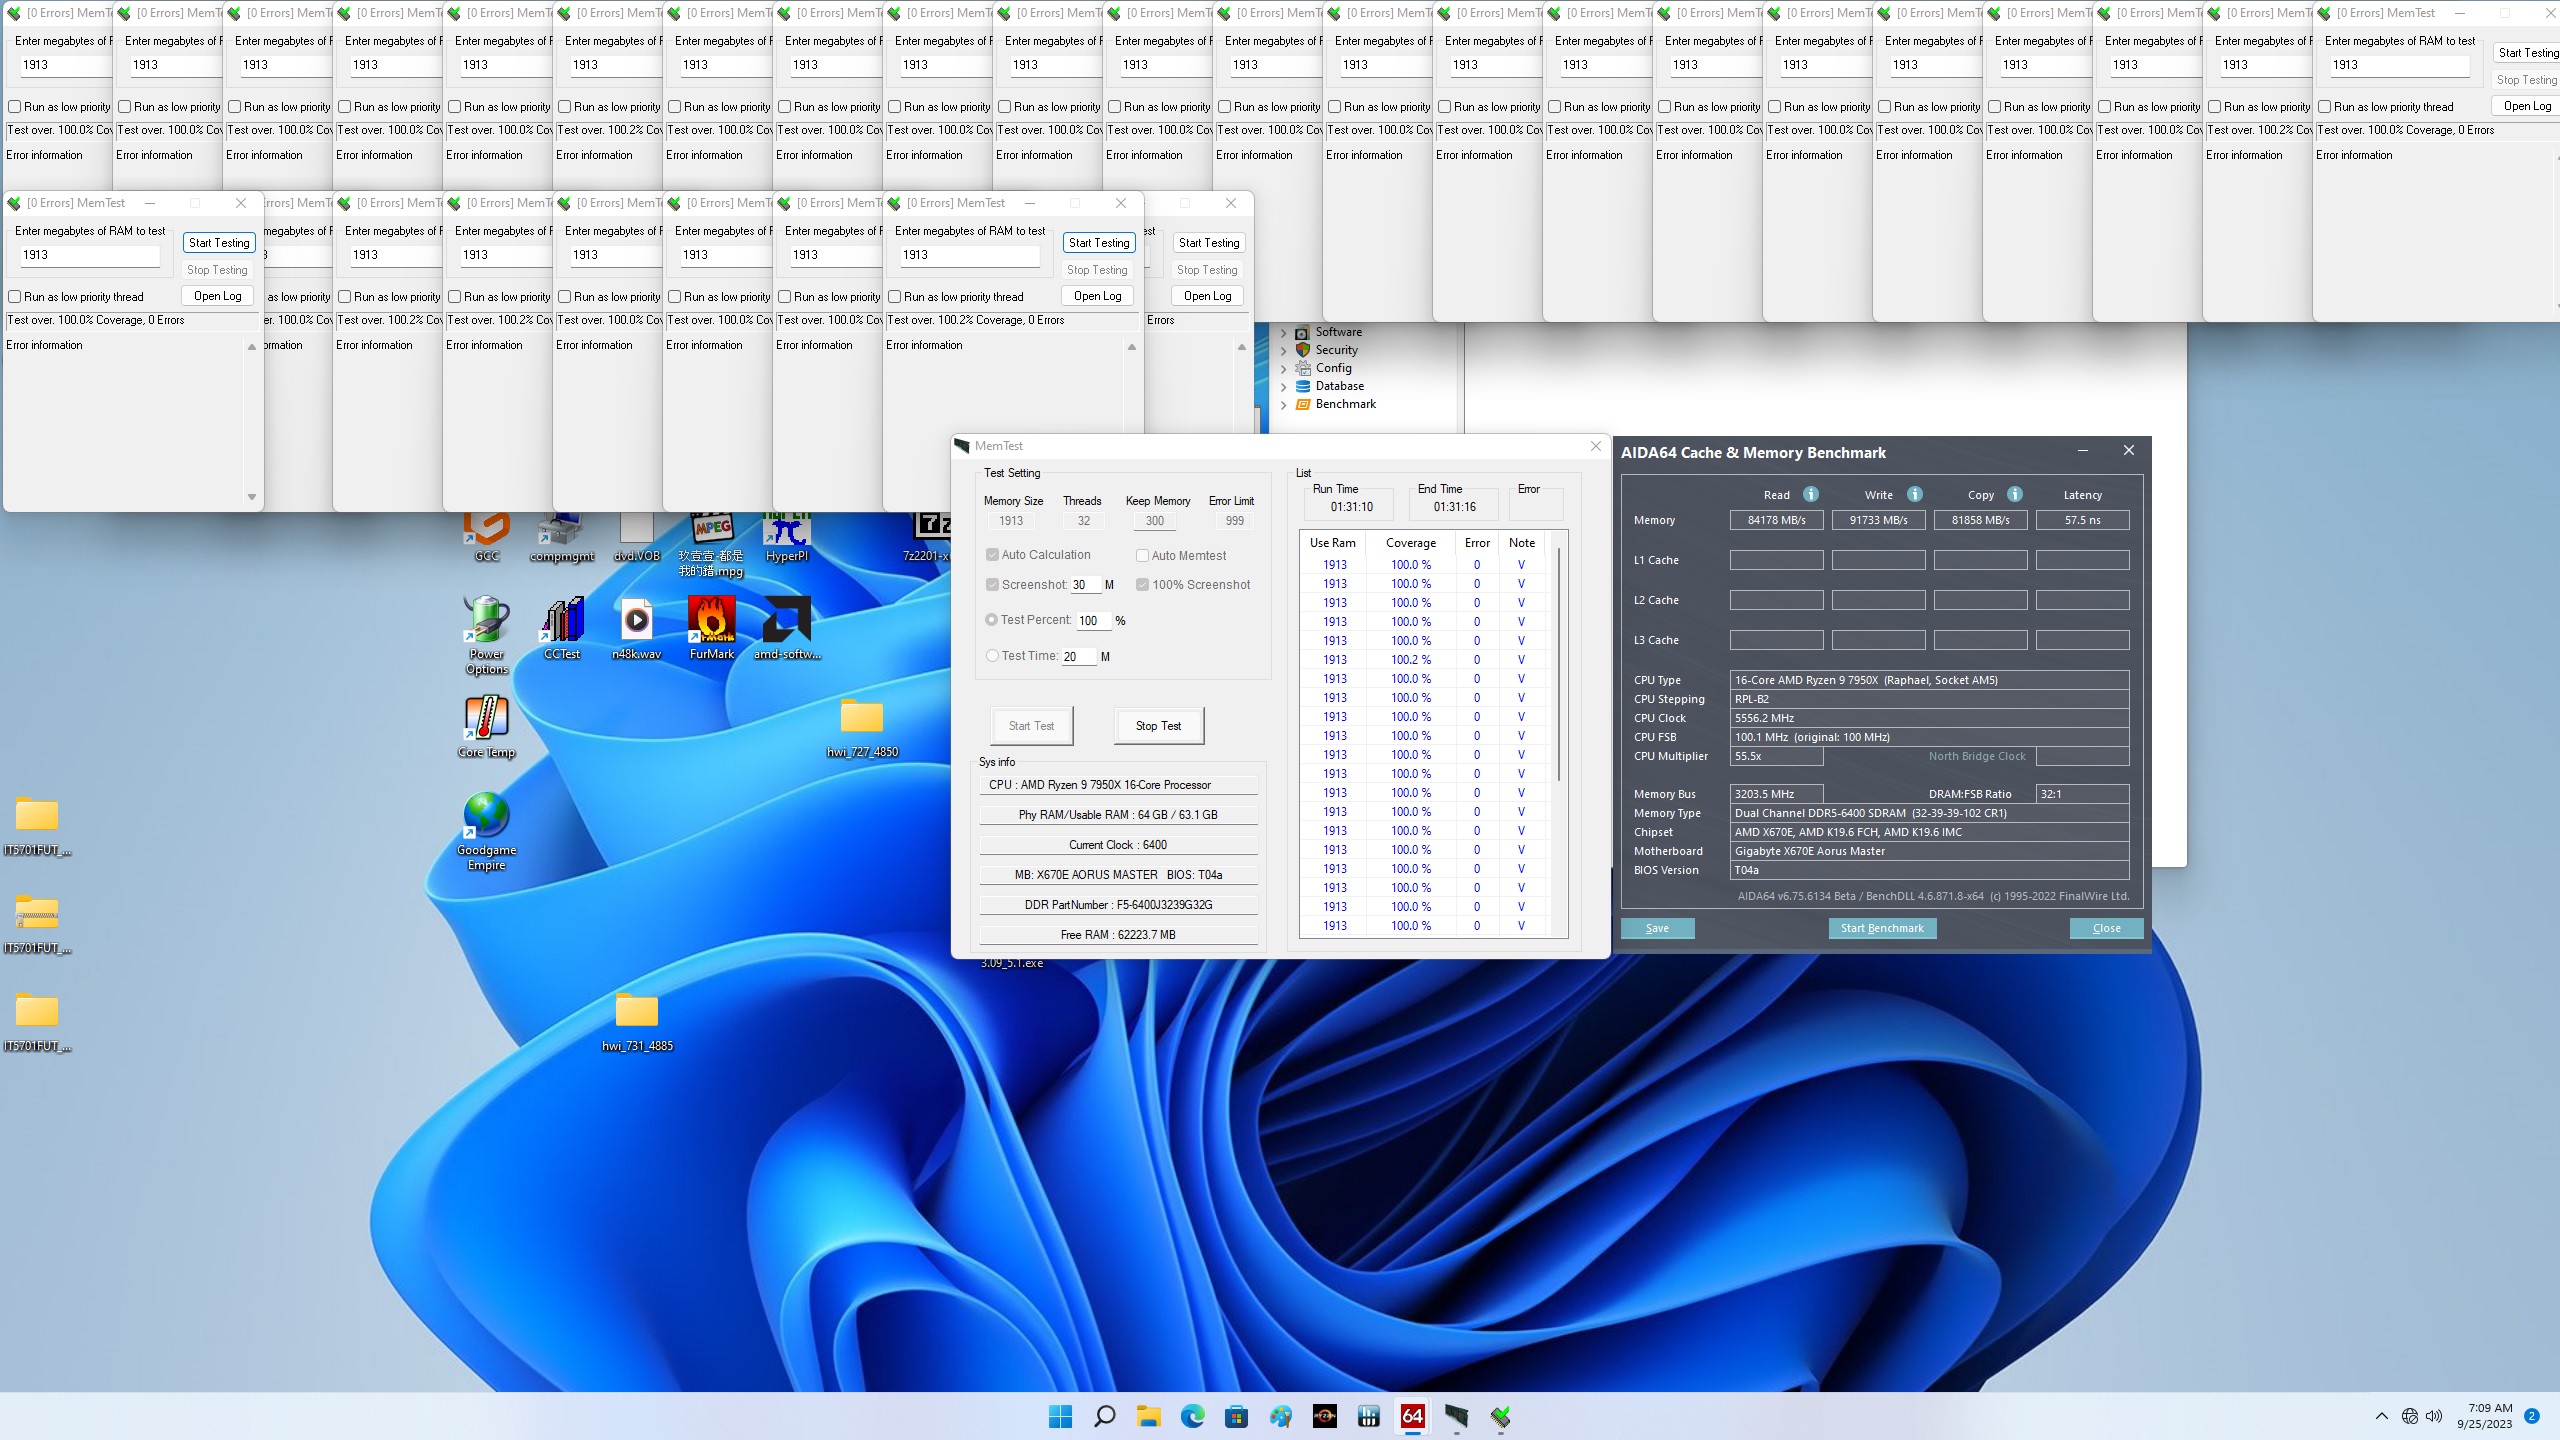
Task: Click the volume icon in system tray
Action: tap(2434, 1416)
